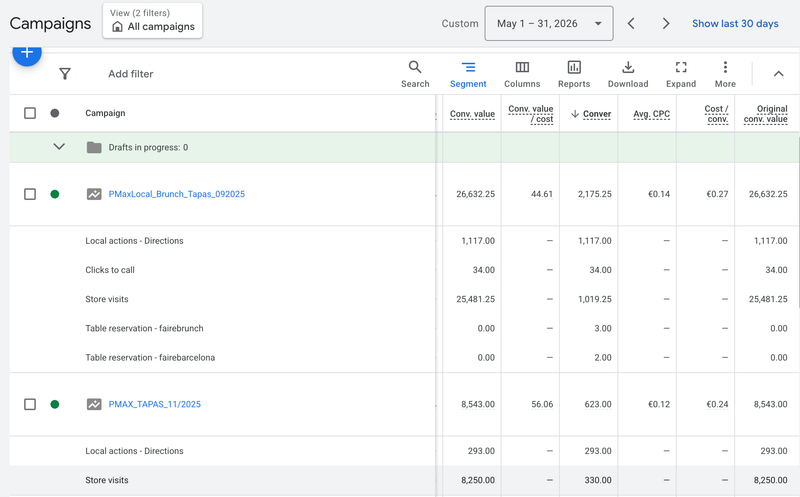Viewport: 800px width, 497px height.
Task: Click Show last 30 days link
Action: 735,23
